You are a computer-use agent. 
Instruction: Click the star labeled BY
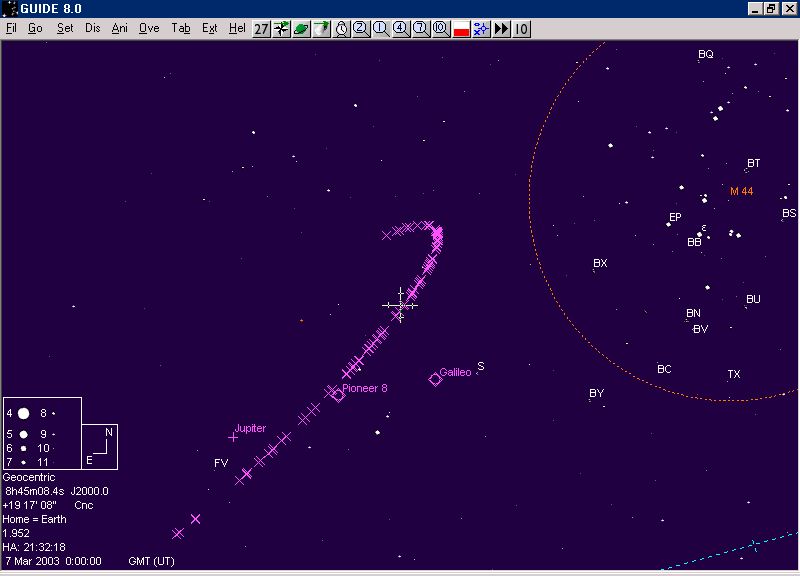pyautogui.click(x=596, y=393)
